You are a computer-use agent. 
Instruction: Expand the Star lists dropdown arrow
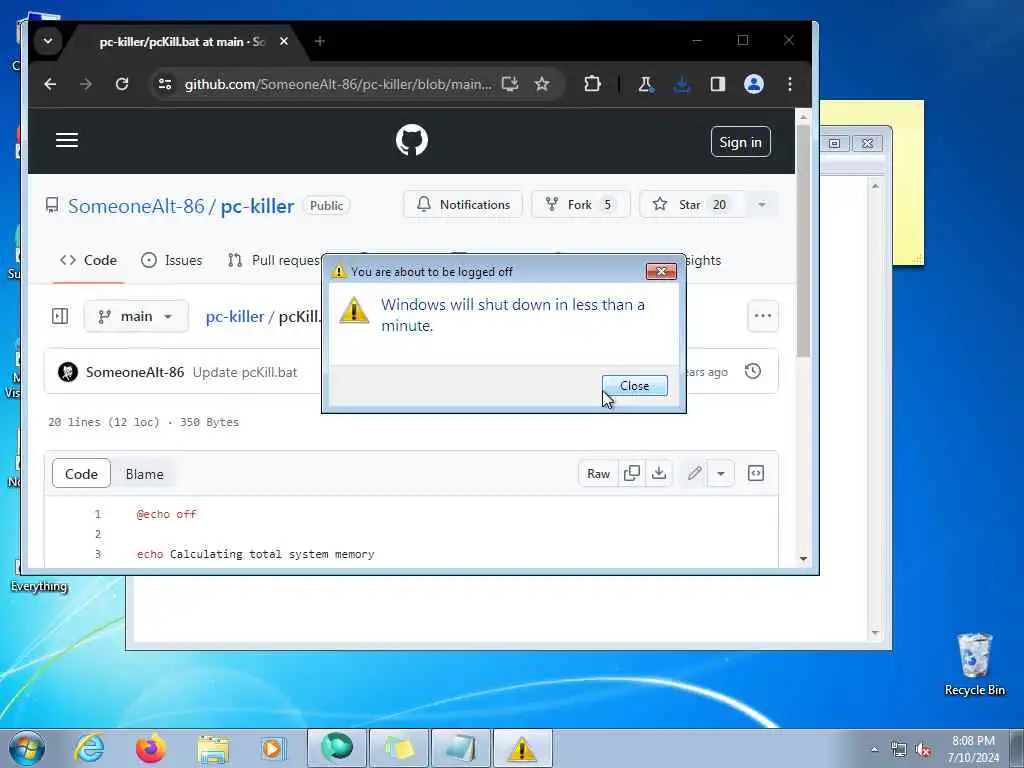[761, 204]
